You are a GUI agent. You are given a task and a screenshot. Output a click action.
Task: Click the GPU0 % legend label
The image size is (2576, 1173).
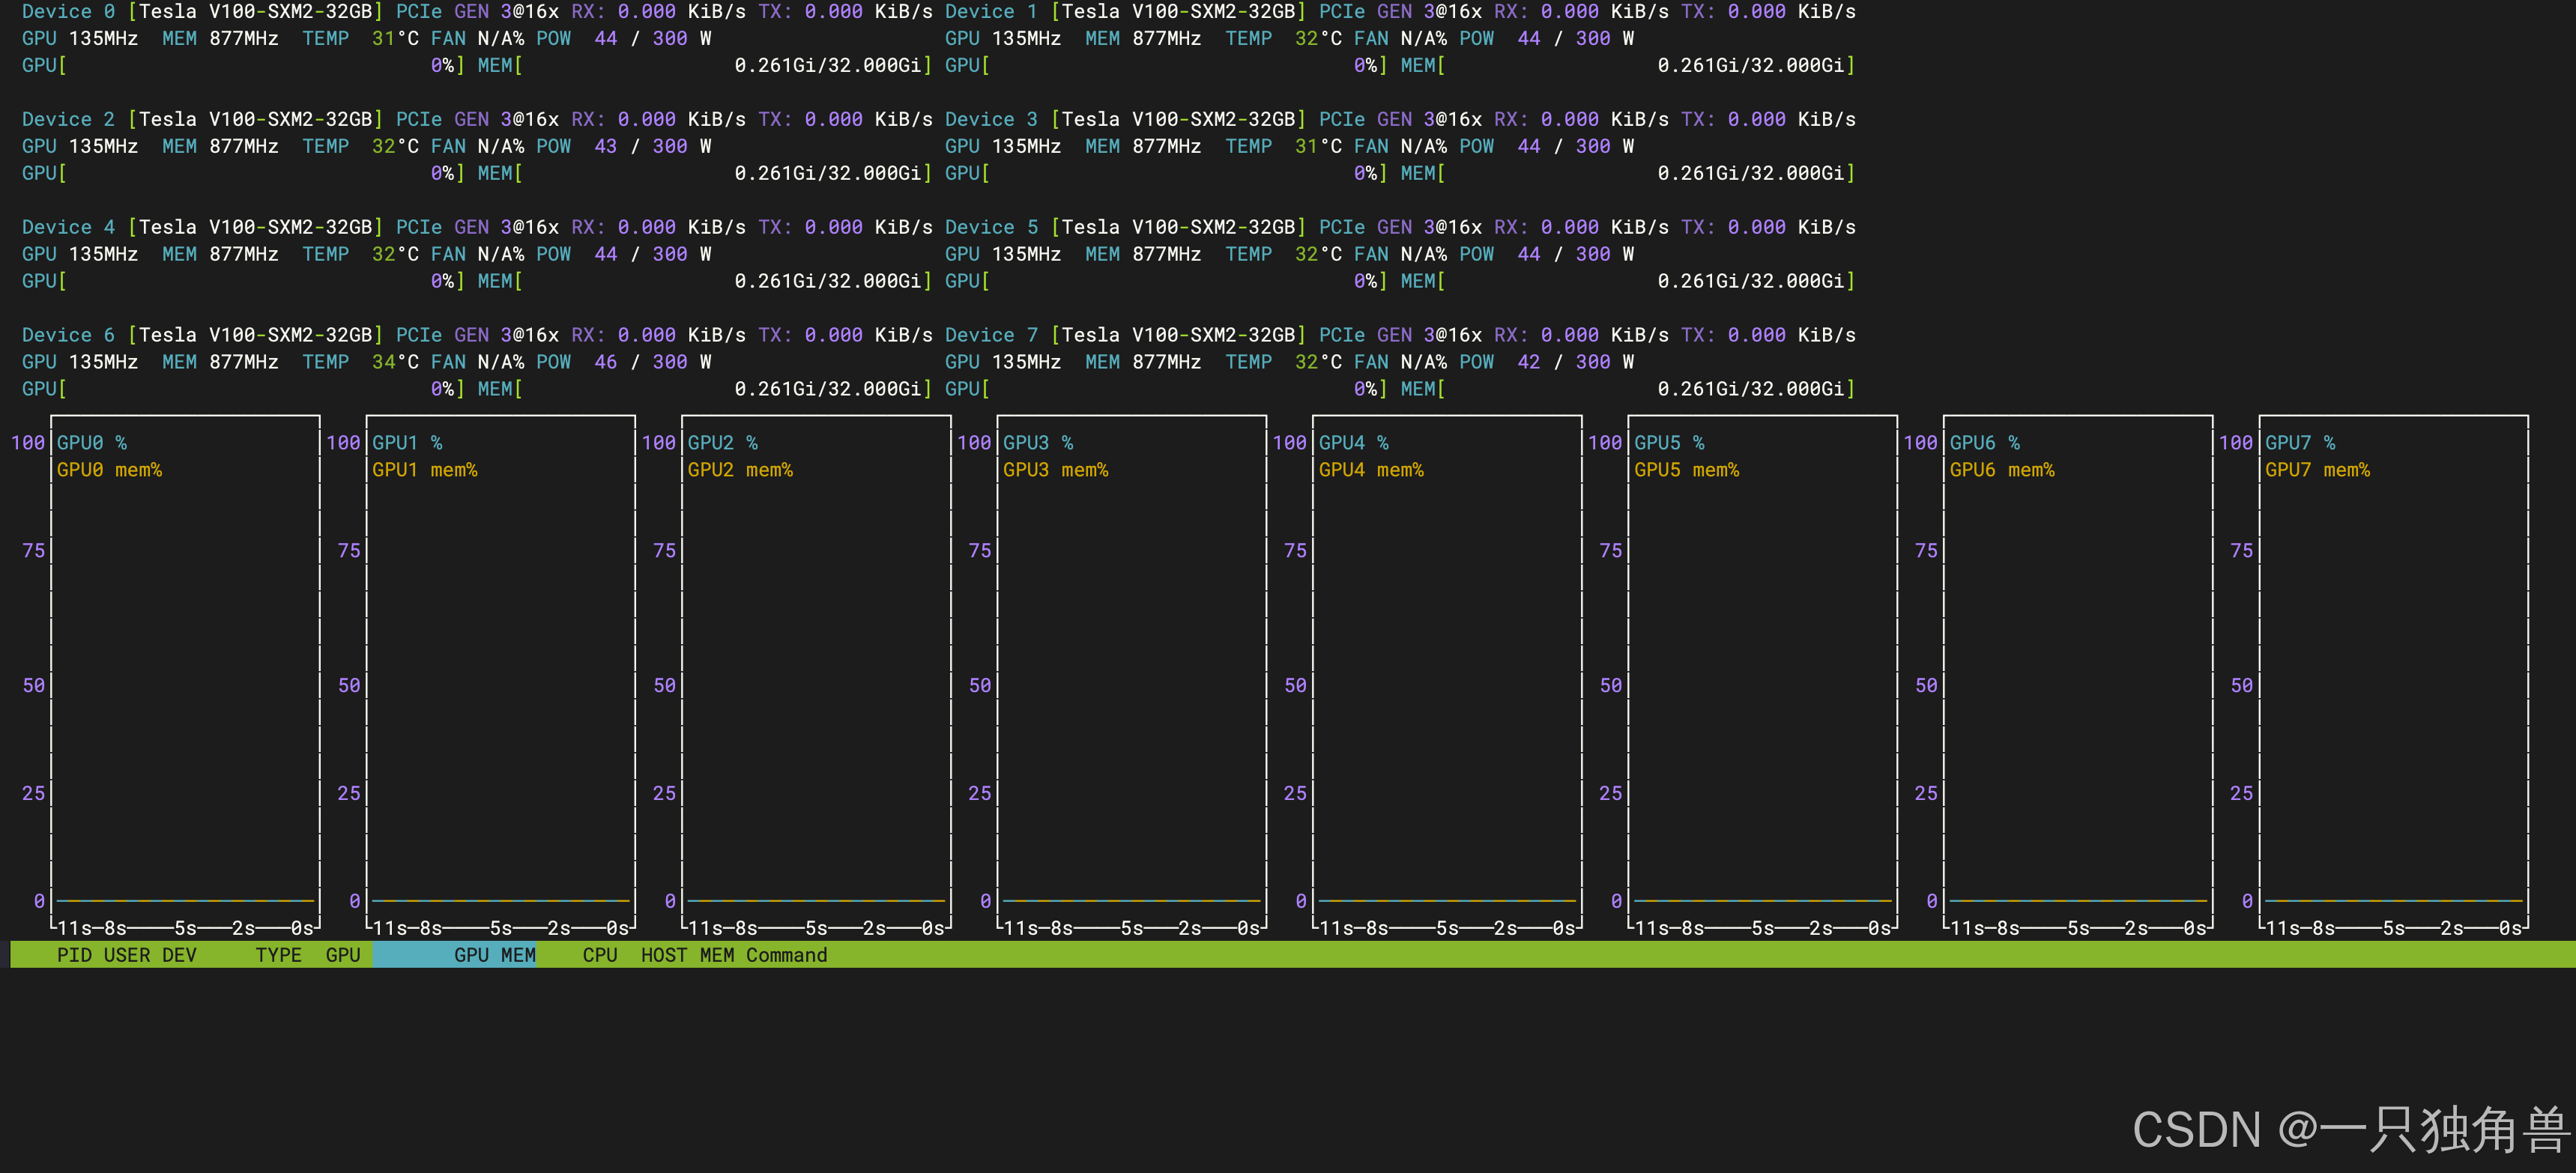pyautogui.click(x=91, y=443)
